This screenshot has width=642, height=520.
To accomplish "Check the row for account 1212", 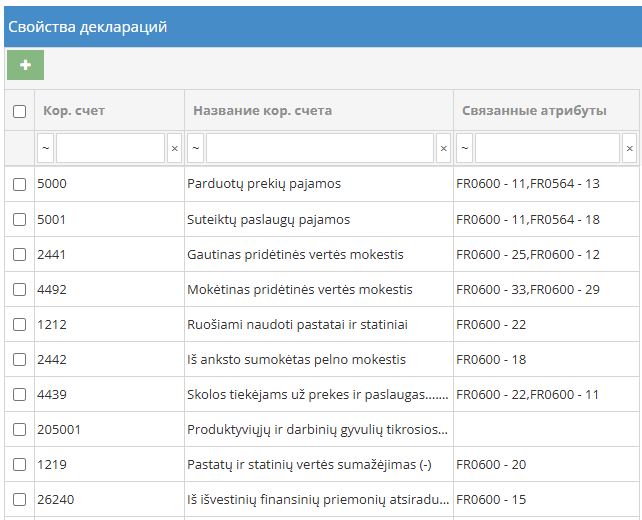I will click(x=19, y=325).
